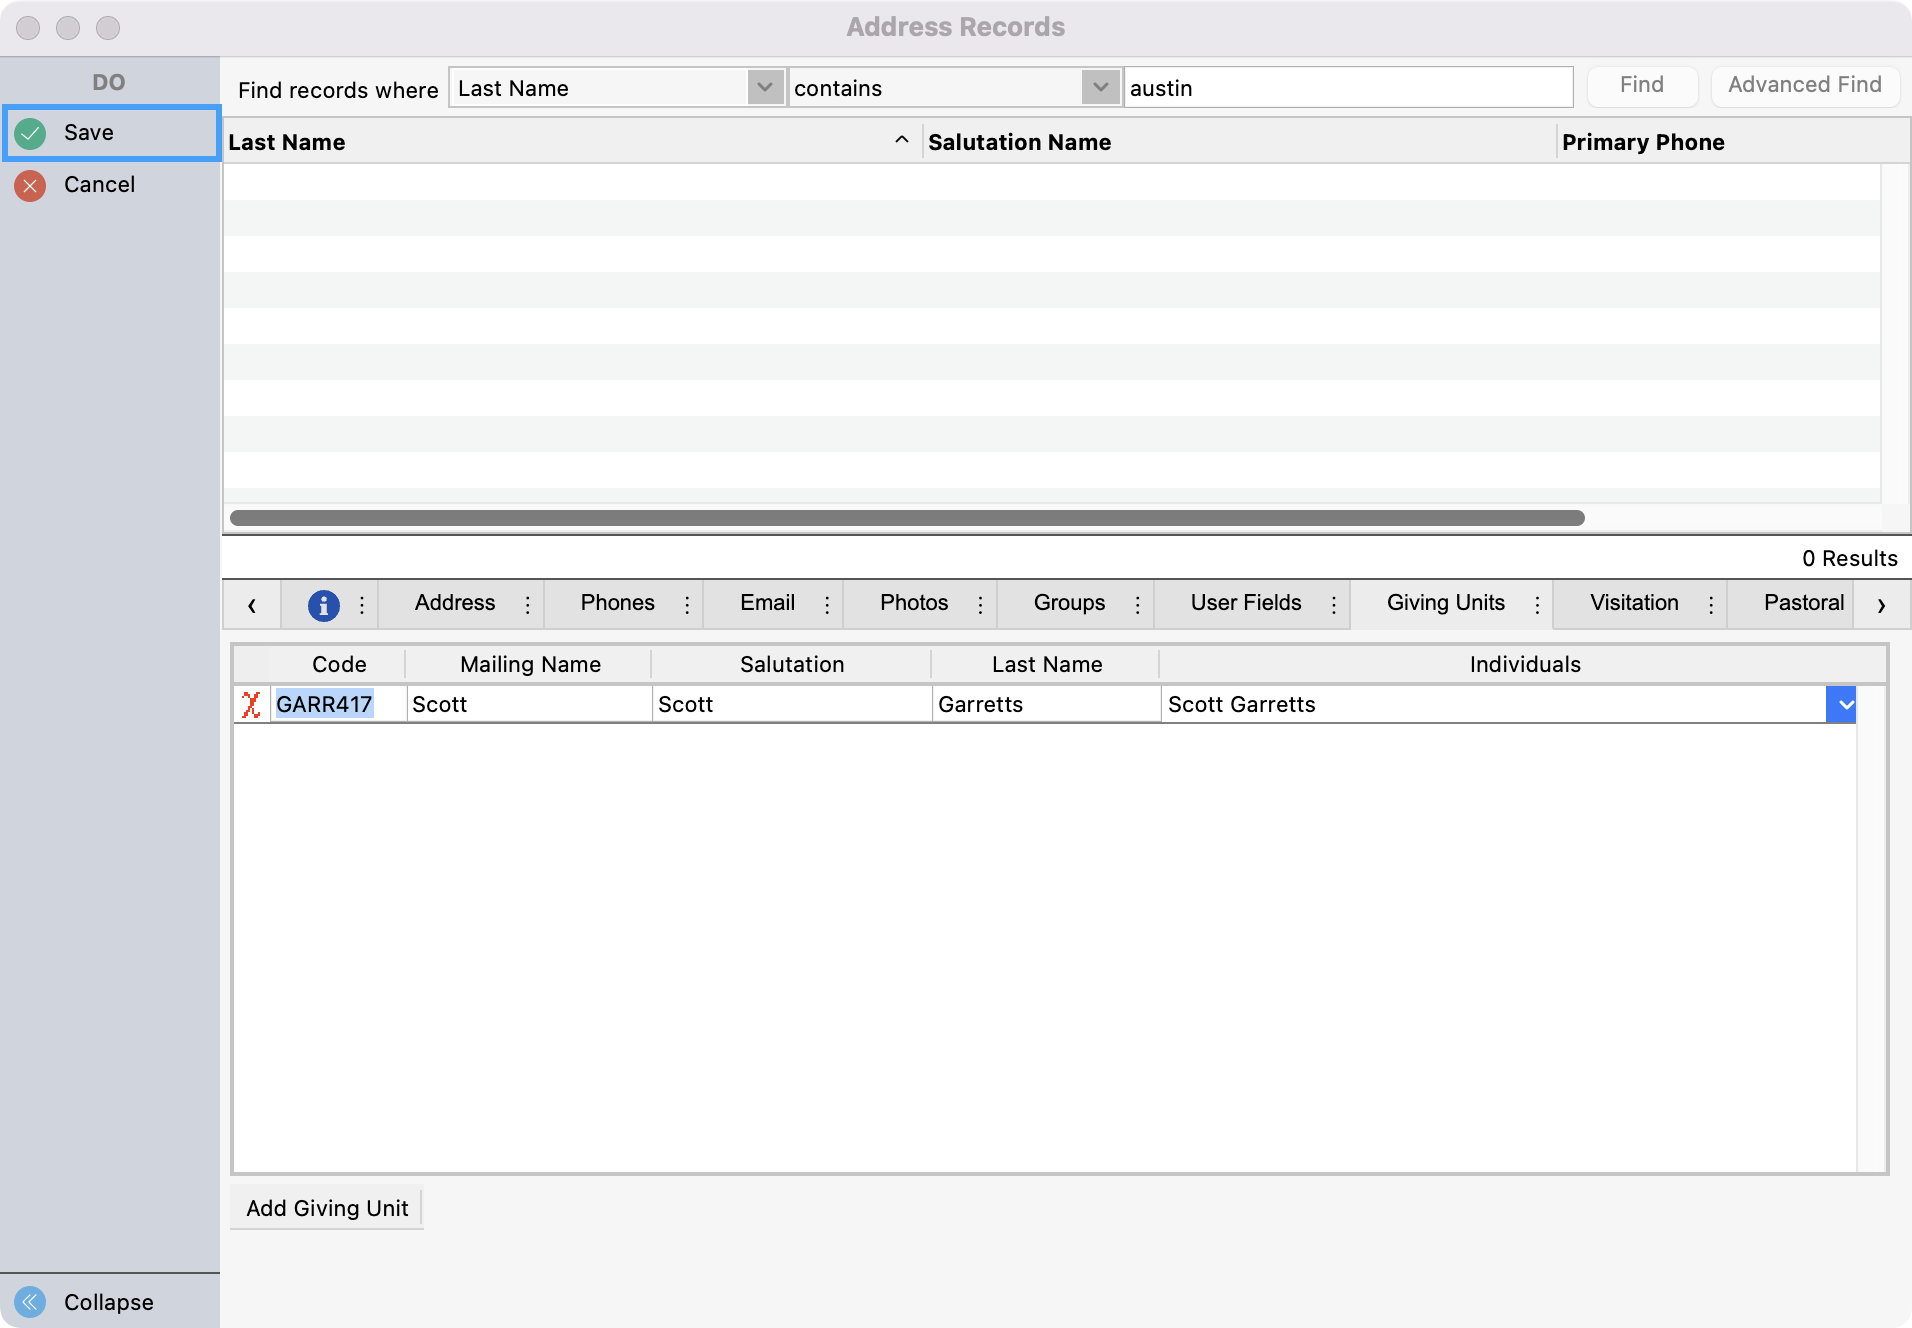The image size is (1912, 1328).
Task: Click the Advanced Find button
Action: pos(1804,85)
